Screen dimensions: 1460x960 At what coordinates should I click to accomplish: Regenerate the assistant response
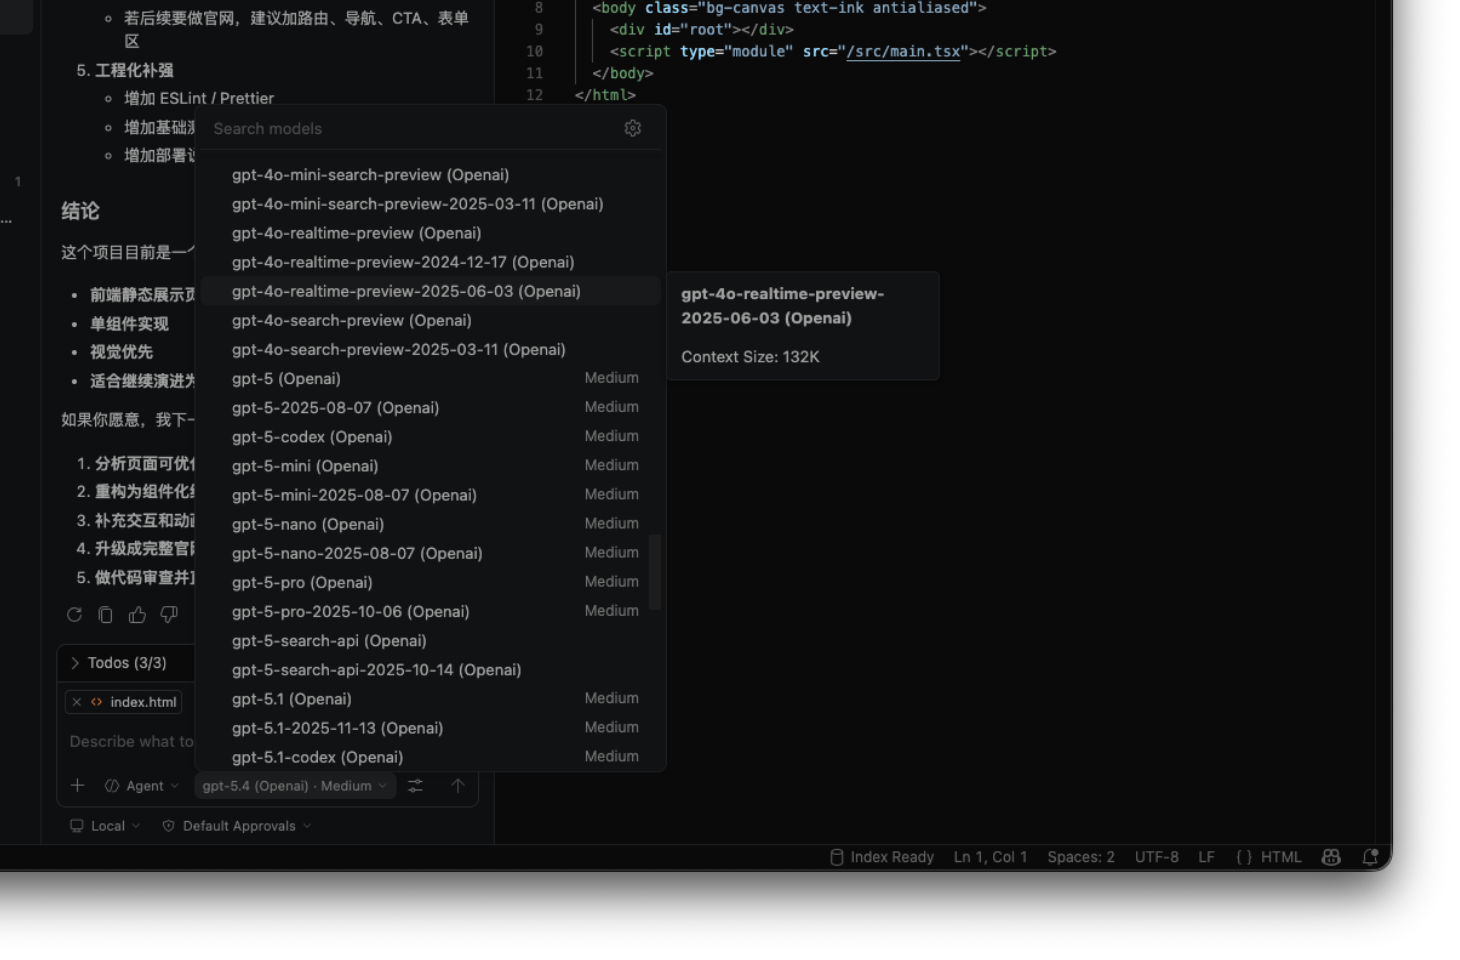tap(74, 614)
